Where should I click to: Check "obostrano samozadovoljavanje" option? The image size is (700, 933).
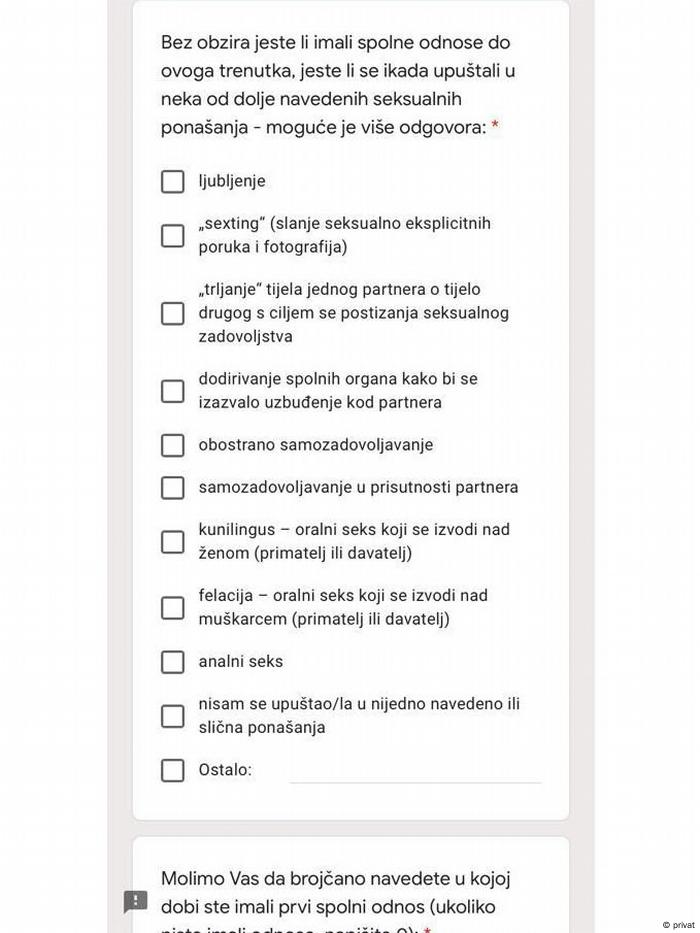[173, 445]
